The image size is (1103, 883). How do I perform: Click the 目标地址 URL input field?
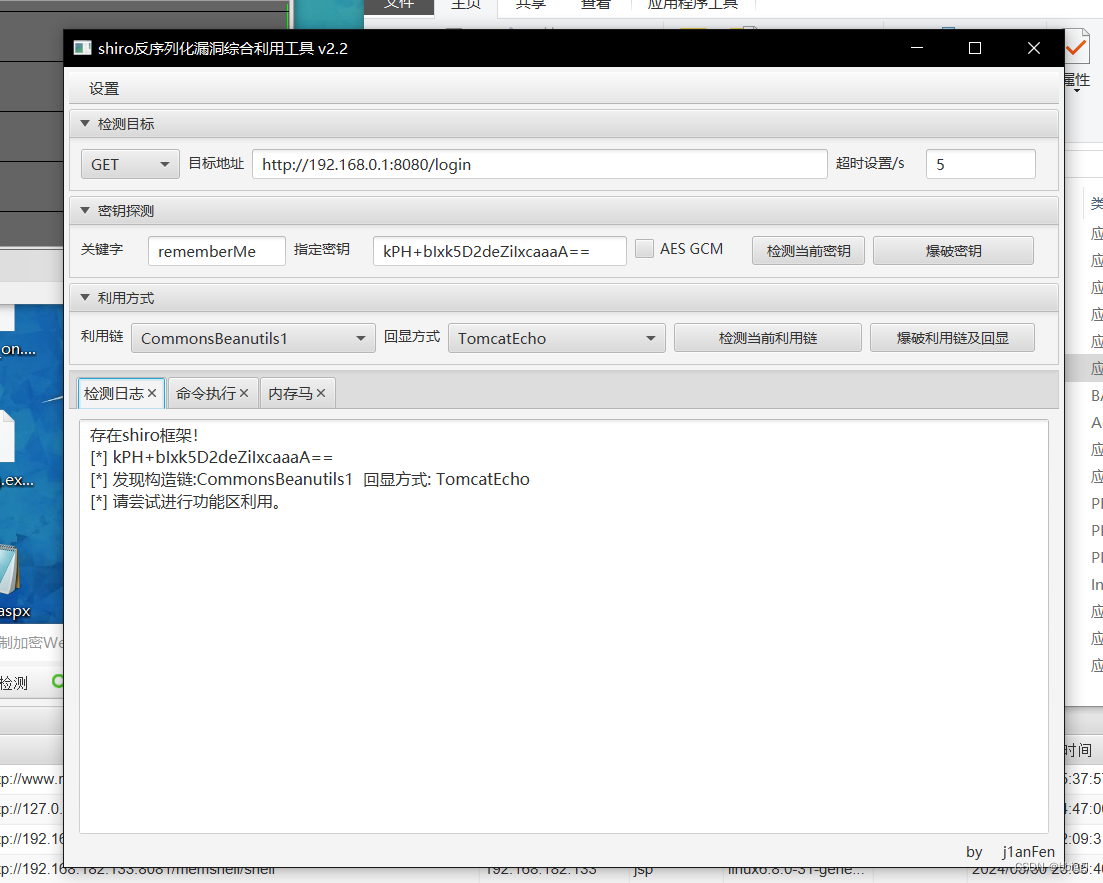pos(540,164)
